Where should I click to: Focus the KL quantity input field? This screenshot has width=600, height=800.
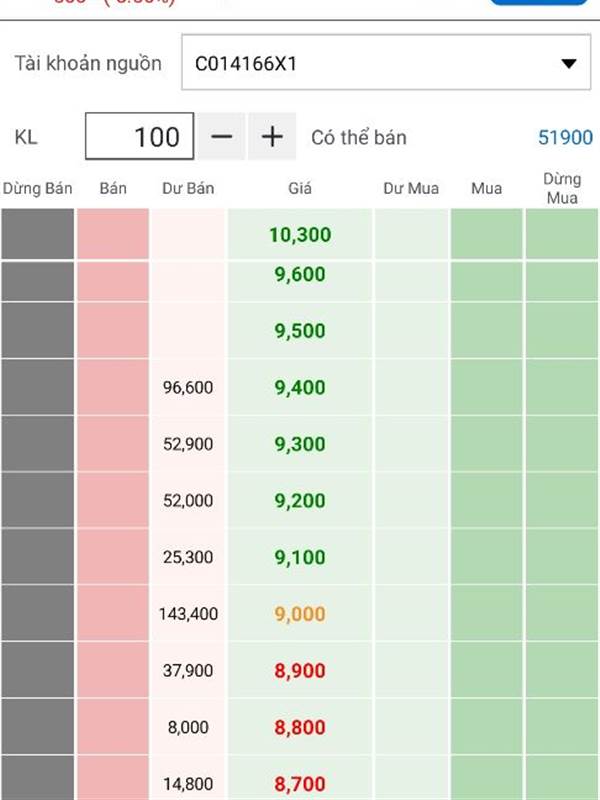point(139,136)
